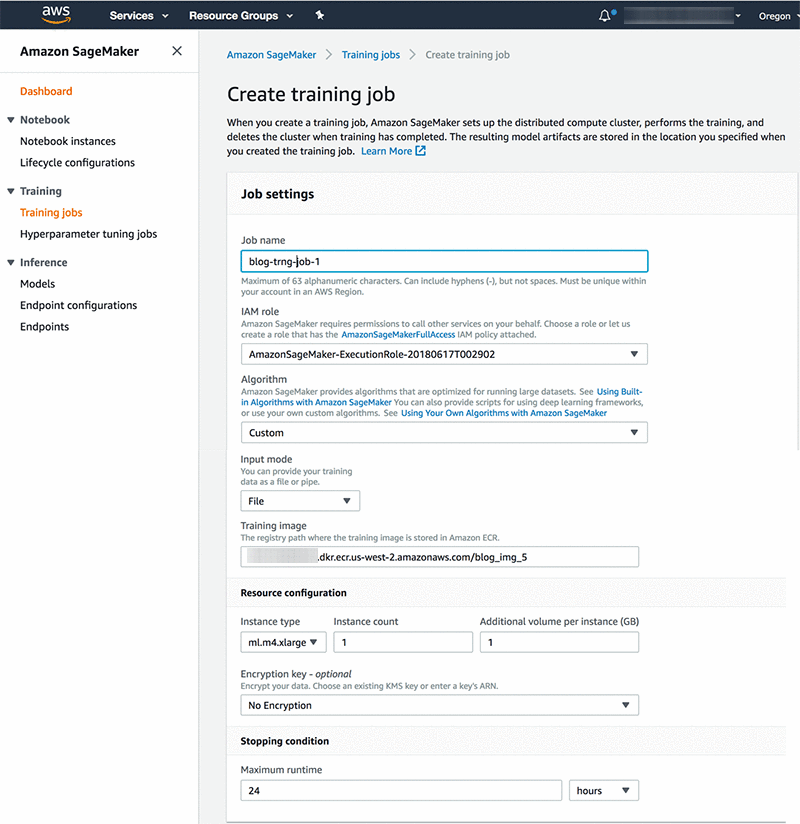Click the Learn More external link icon
Viewport: 800px width, 824px height.
click(420, 151)
